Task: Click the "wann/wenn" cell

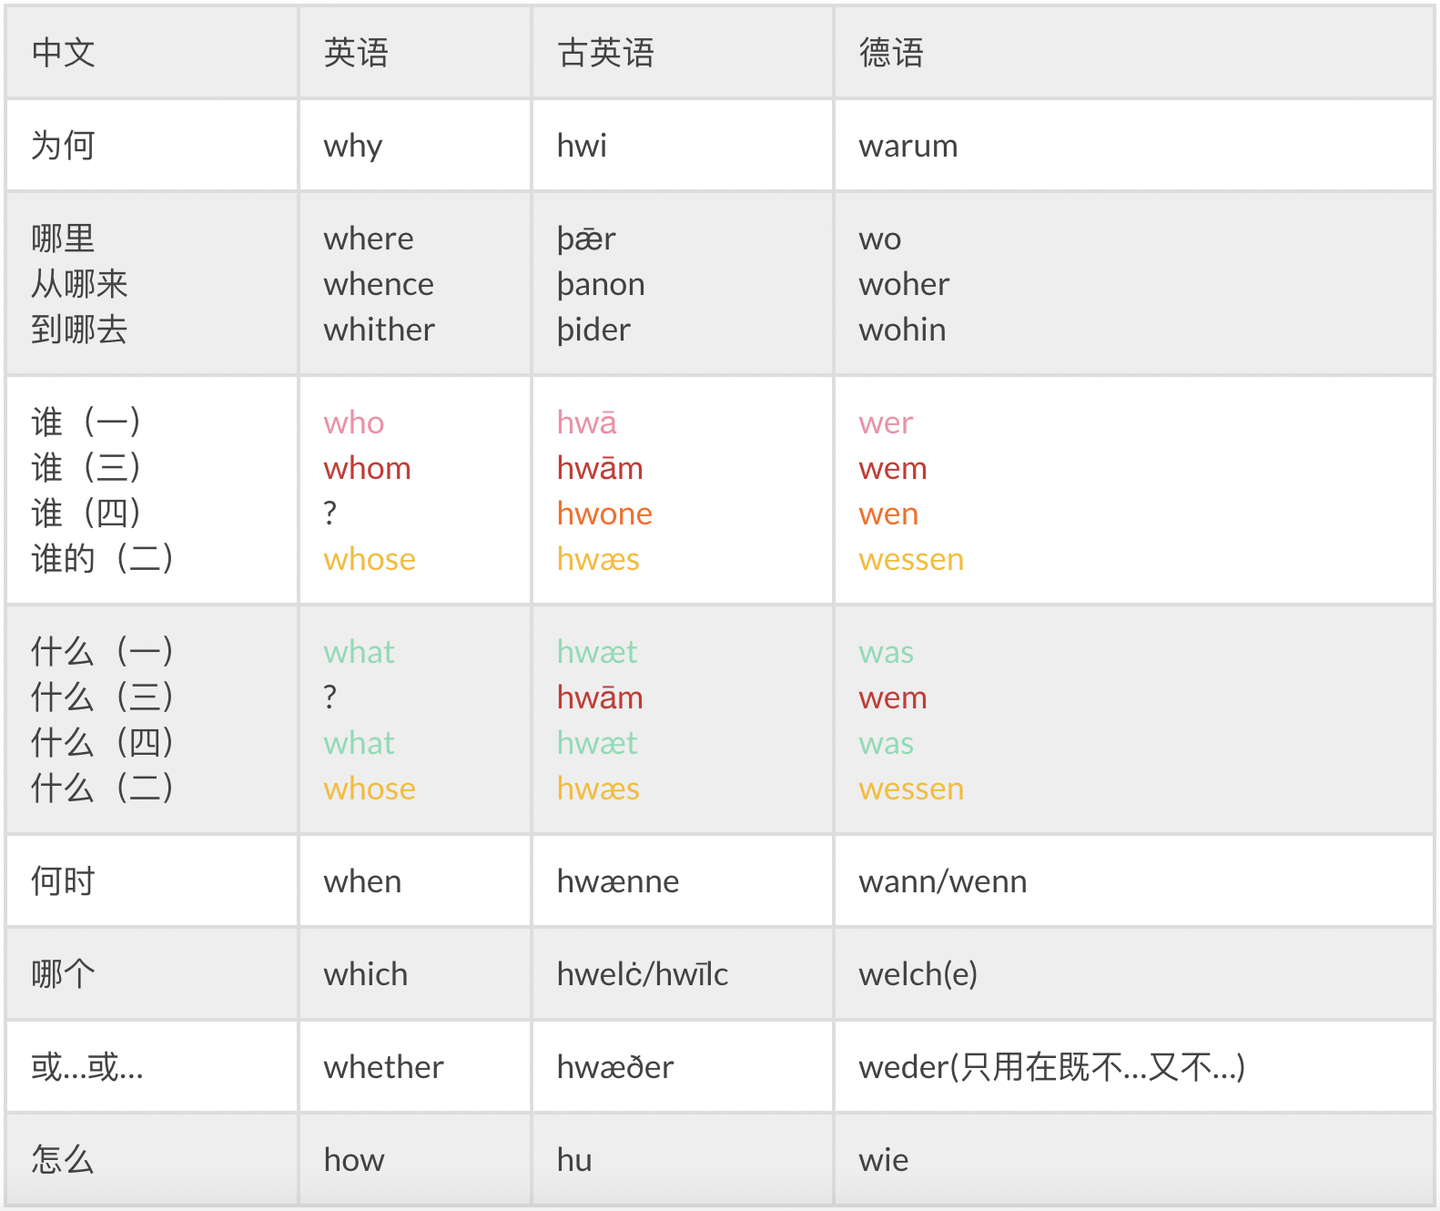Action: (x=942, y=881)
